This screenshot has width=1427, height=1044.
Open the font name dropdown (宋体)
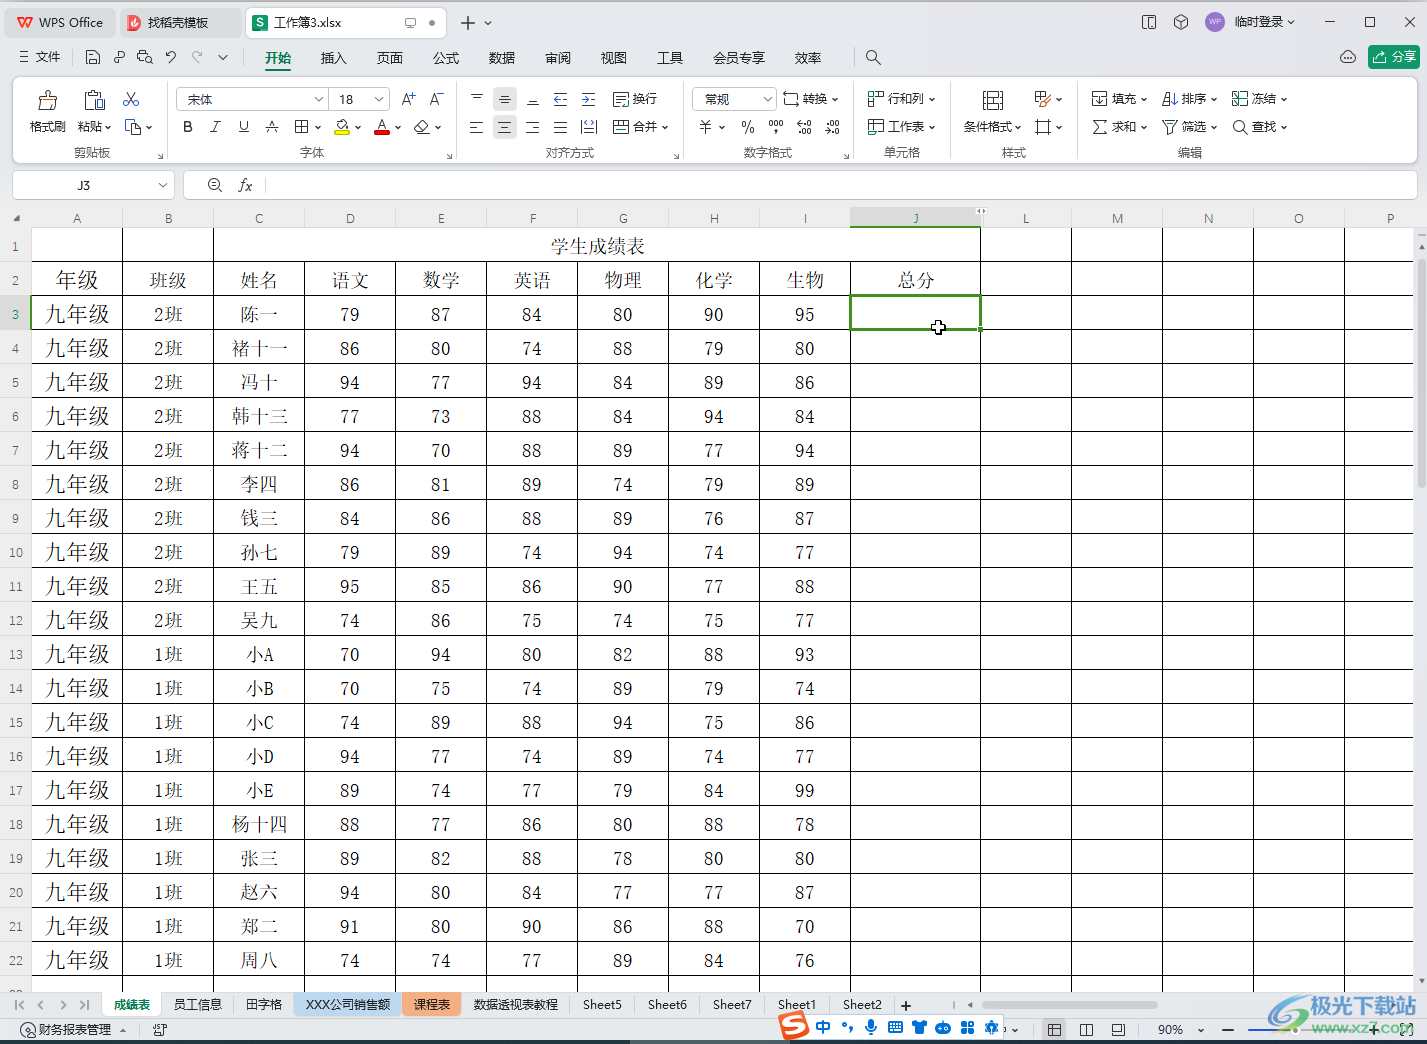(x=318, y=99)
